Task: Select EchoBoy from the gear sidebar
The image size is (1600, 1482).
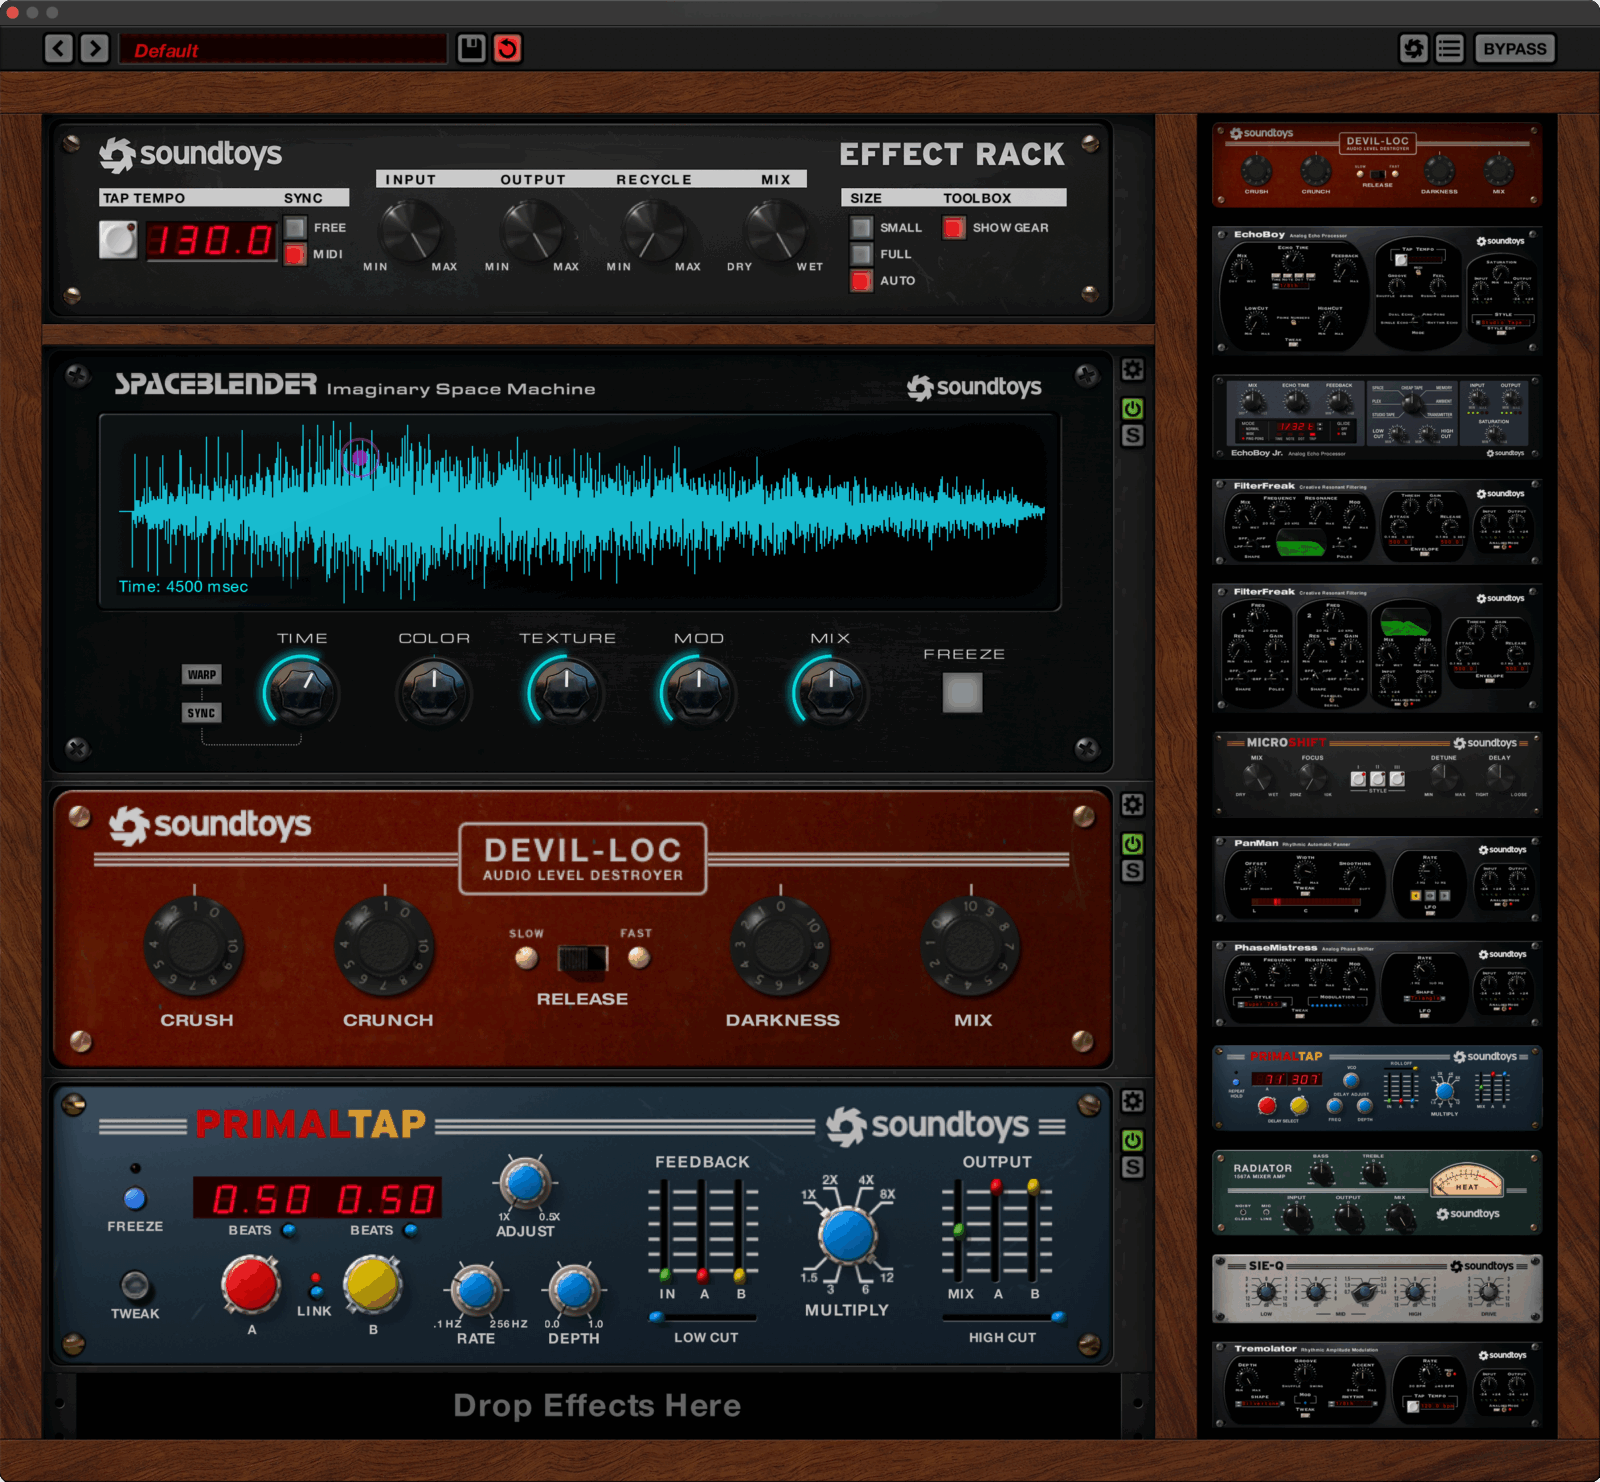Action: click(x=1377, y=290)
